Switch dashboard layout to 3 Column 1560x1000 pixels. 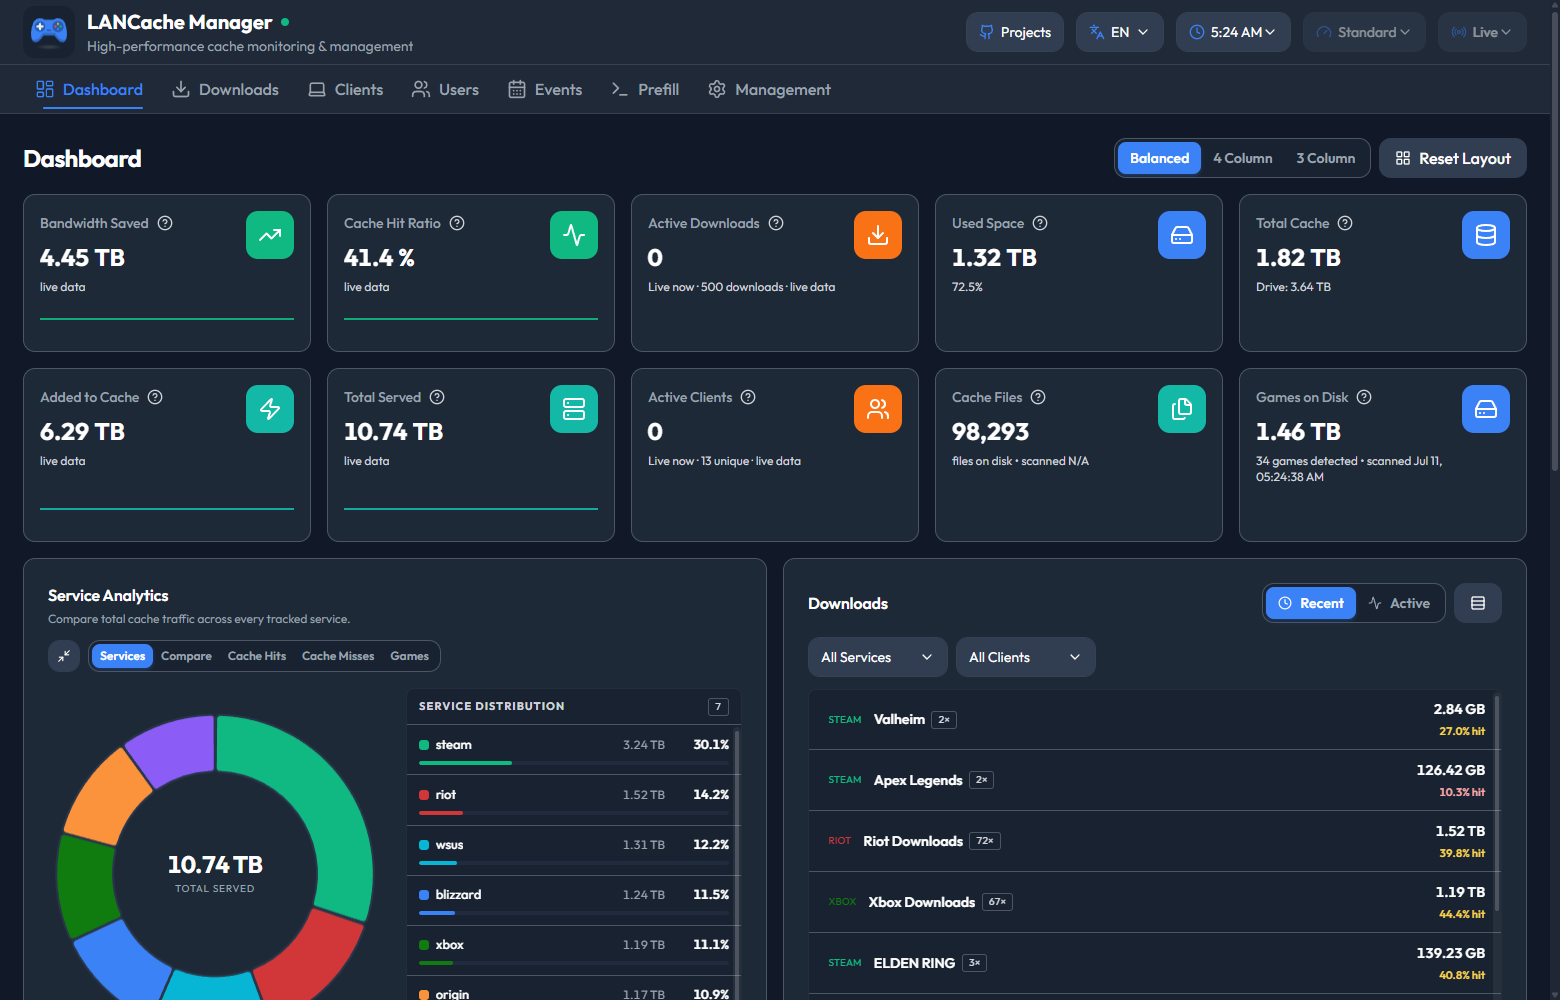click(x=1326, y=158)
